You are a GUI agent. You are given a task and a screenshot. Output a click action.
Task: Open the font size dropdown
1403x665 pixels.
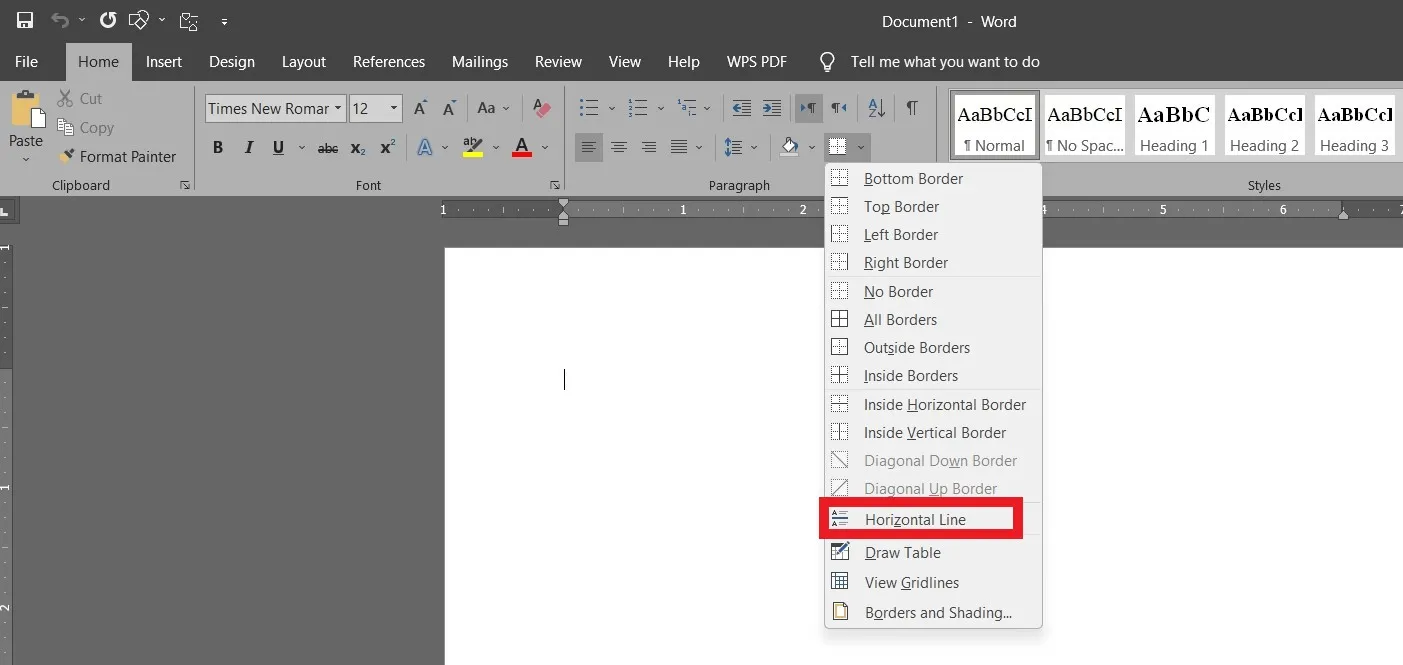394,108
